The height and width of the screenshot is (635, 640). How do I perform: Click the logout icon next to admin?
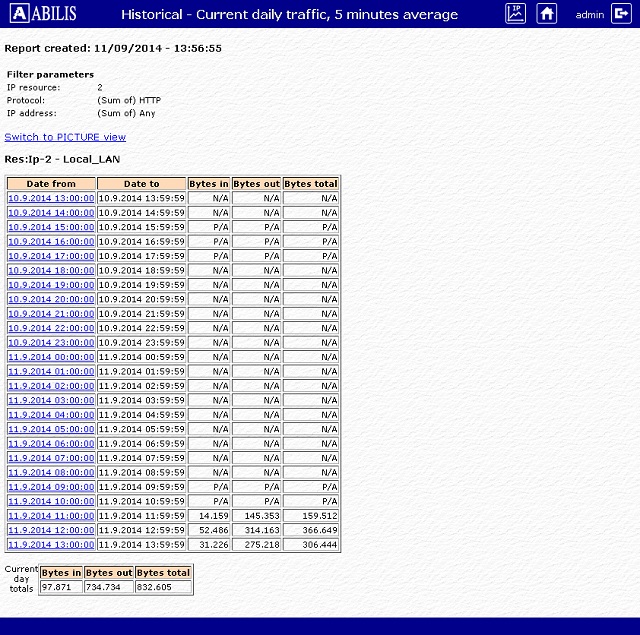tap(620, 14)
